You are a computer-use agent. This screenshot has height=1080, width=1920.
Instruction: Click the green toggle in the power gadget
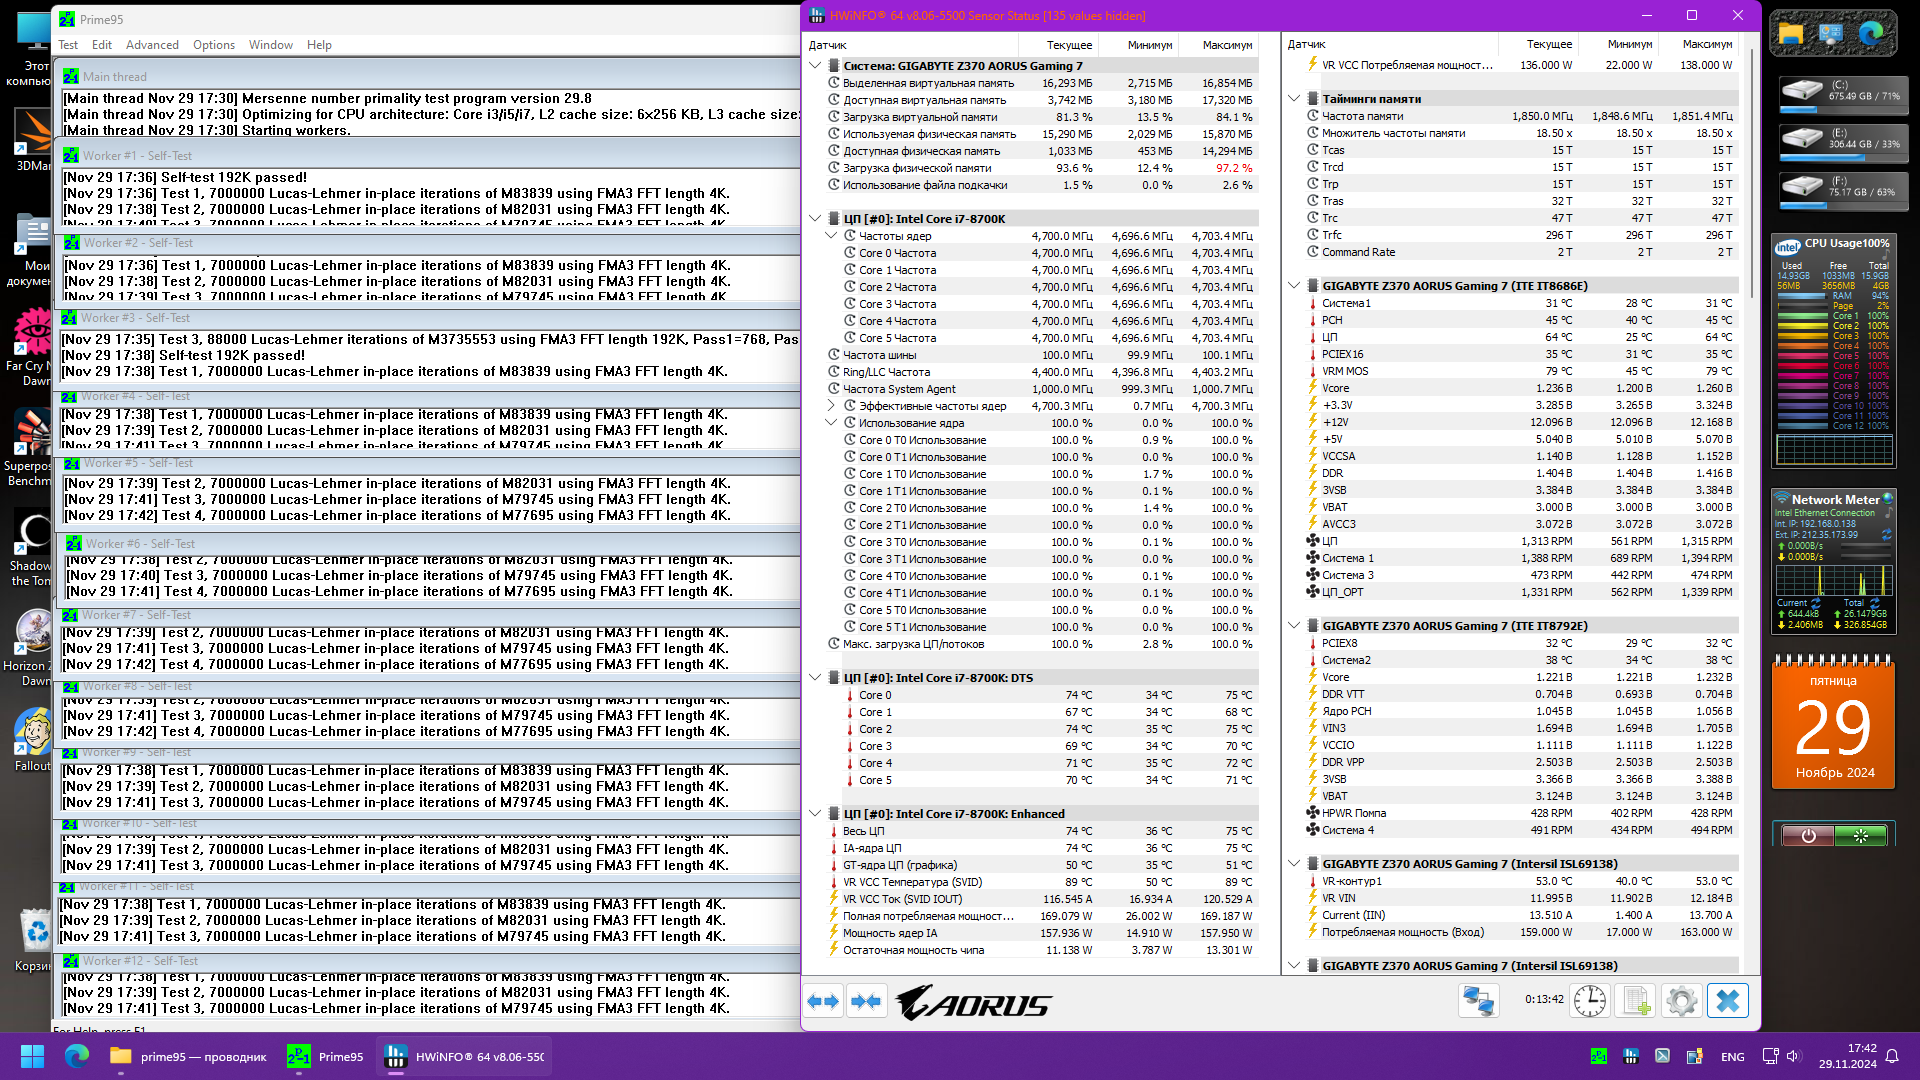(1860, 835)
